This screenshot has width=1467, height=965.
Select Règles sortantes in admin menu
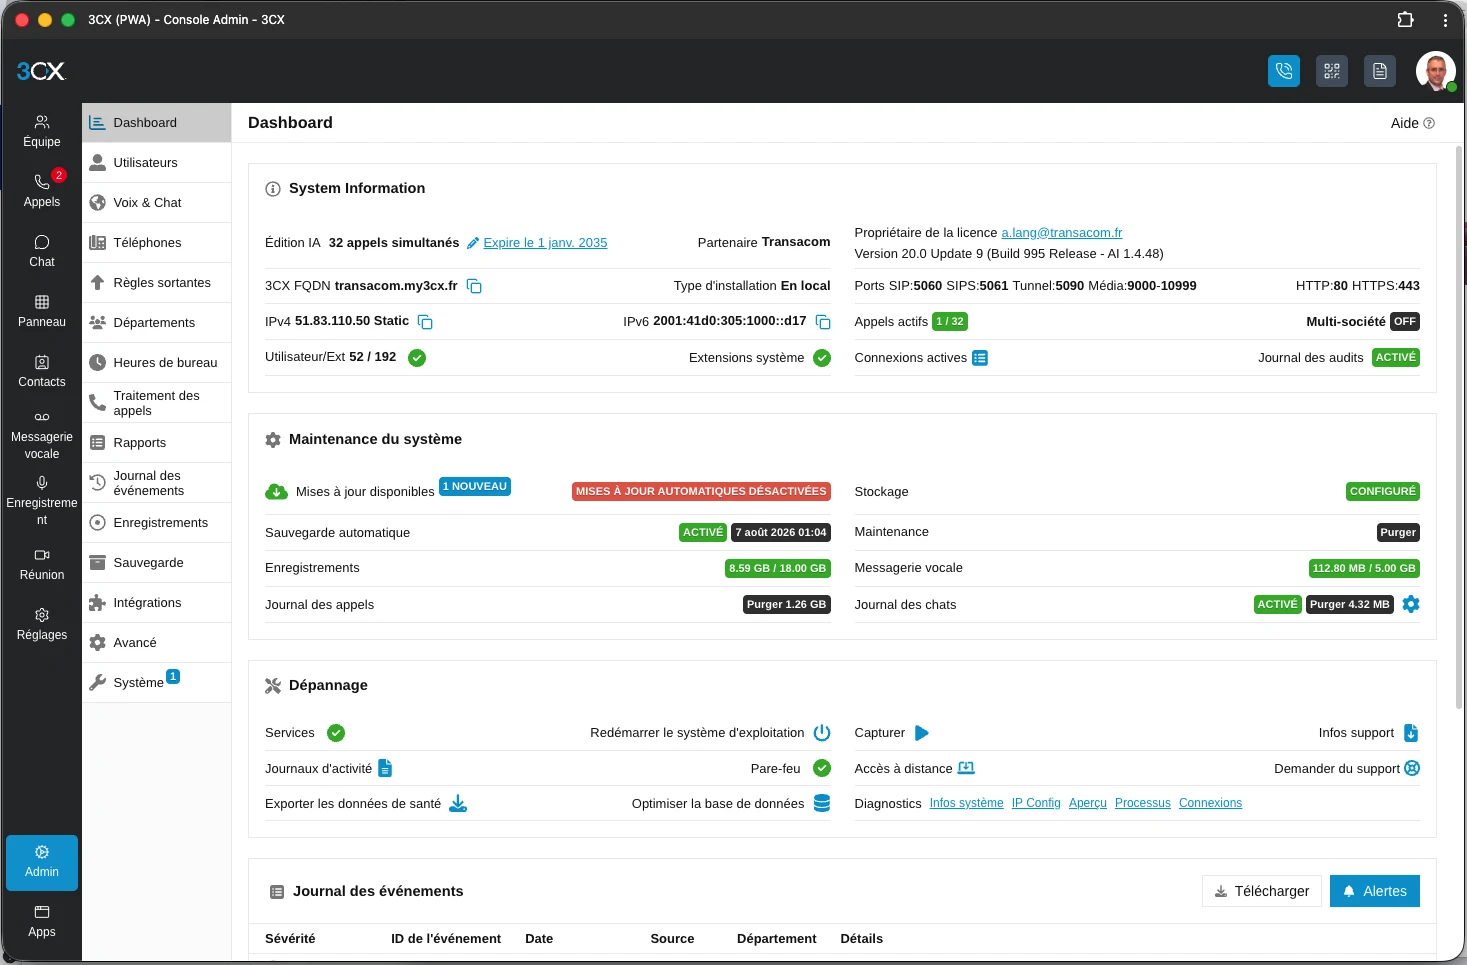point(156,283)
